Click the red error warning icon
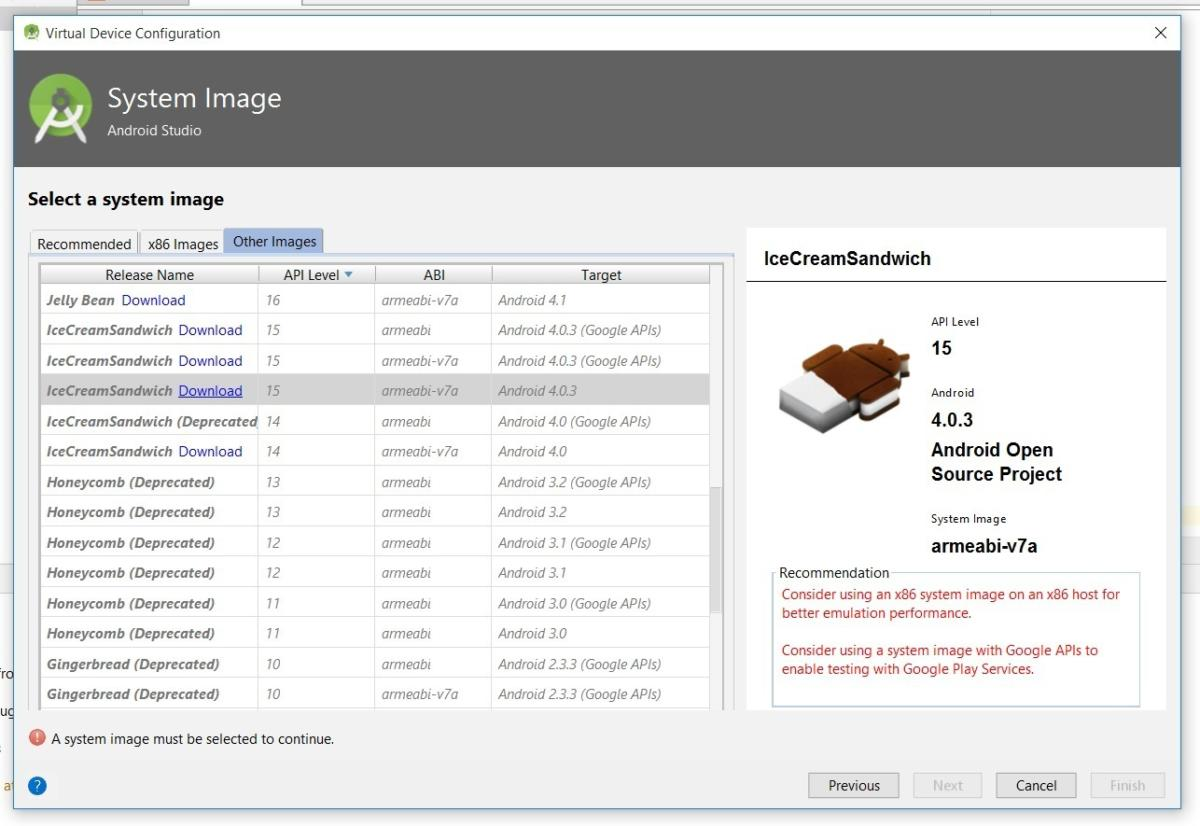 37,738
